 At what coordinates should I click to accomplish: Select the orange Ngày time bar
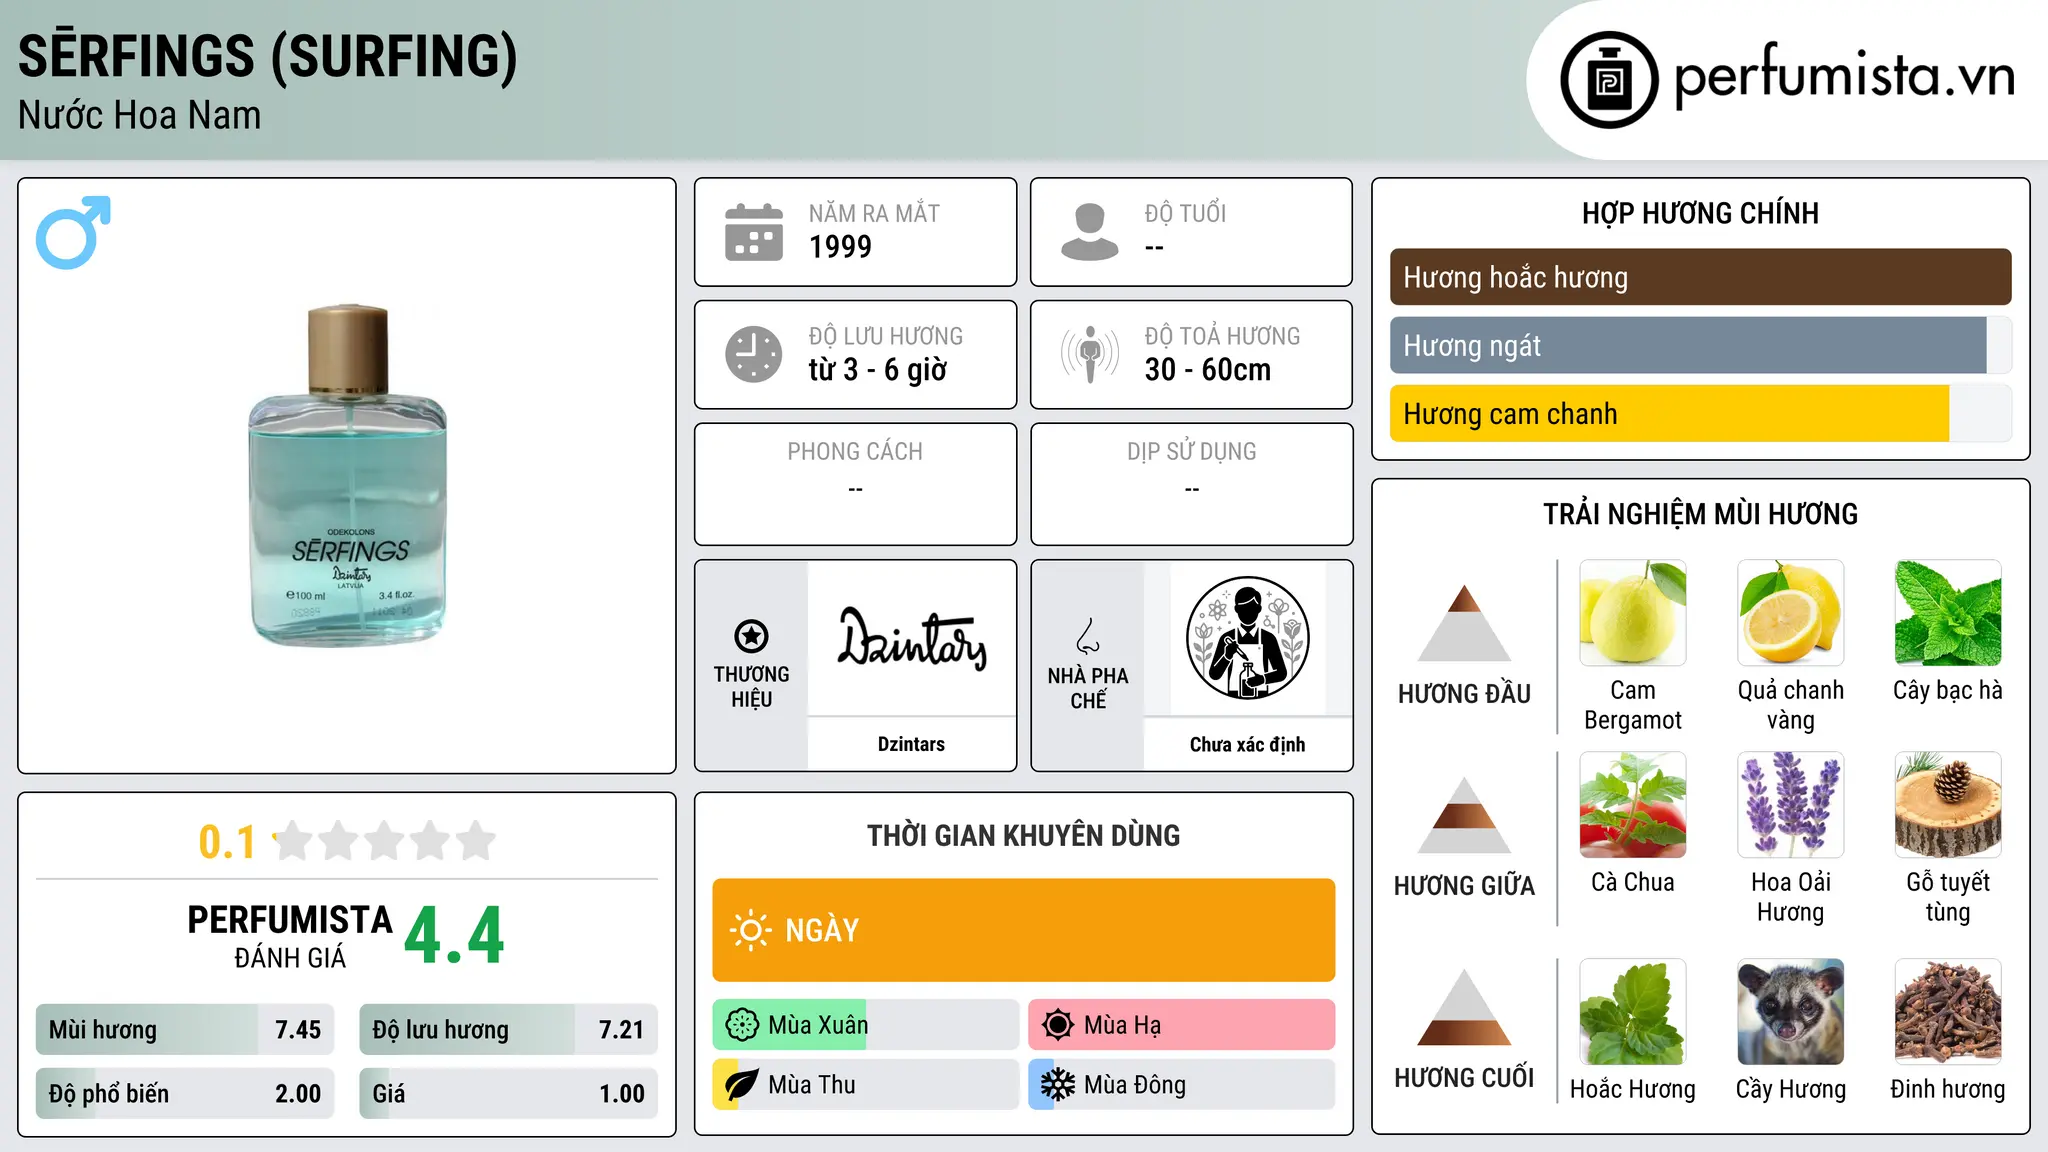[1023, 930]
